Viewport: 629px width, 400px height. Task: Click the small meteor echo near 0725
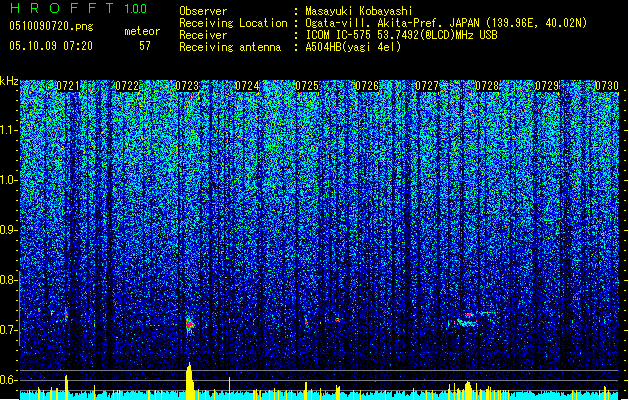(306, 321)
